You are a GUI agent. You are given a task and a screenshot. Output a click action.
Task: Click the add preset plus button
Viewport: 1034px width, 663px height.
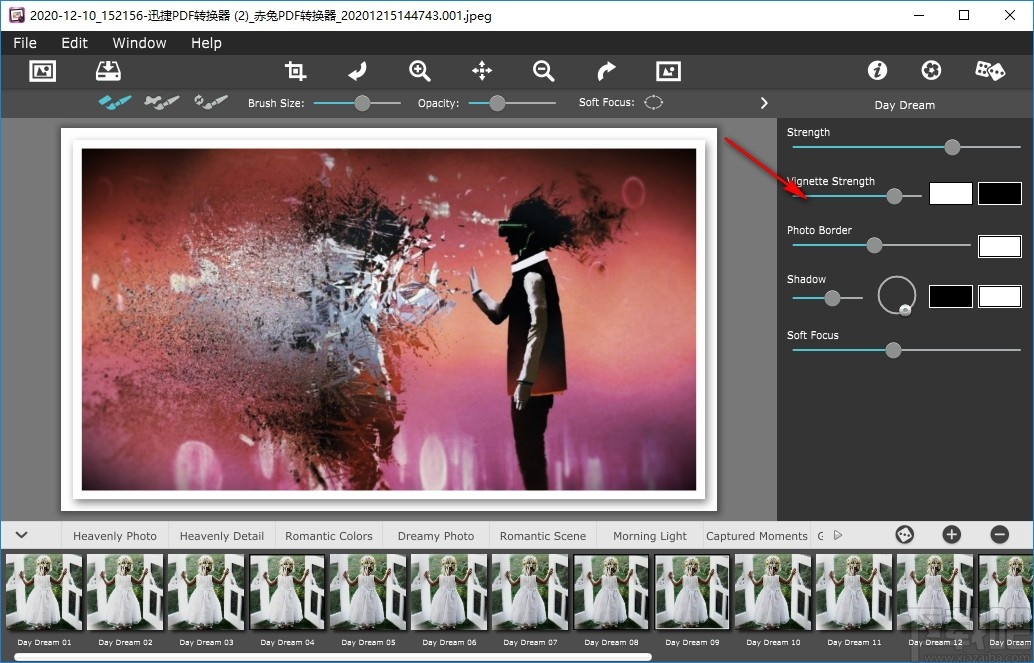(x=951, y=535)
